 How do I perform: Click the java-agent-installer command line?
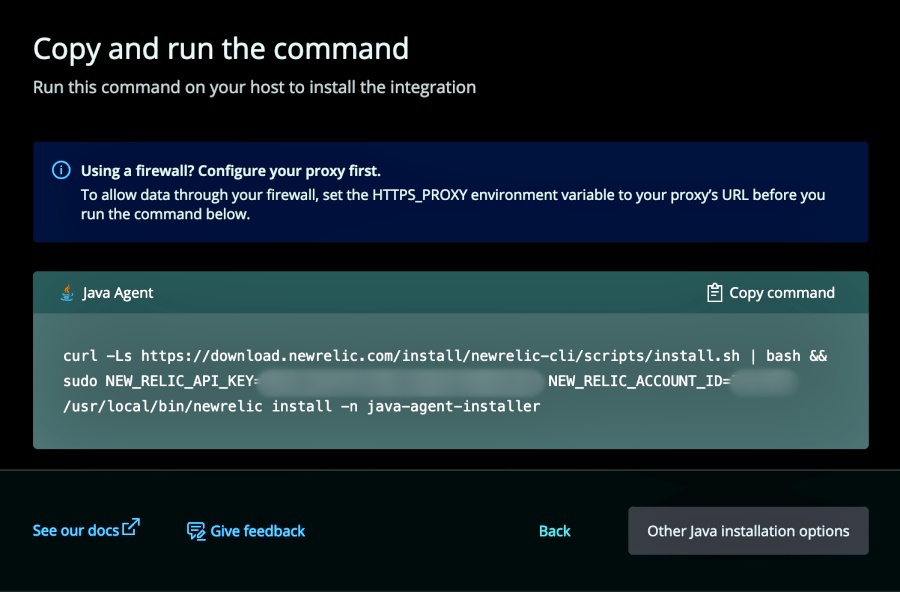(301, 407)
